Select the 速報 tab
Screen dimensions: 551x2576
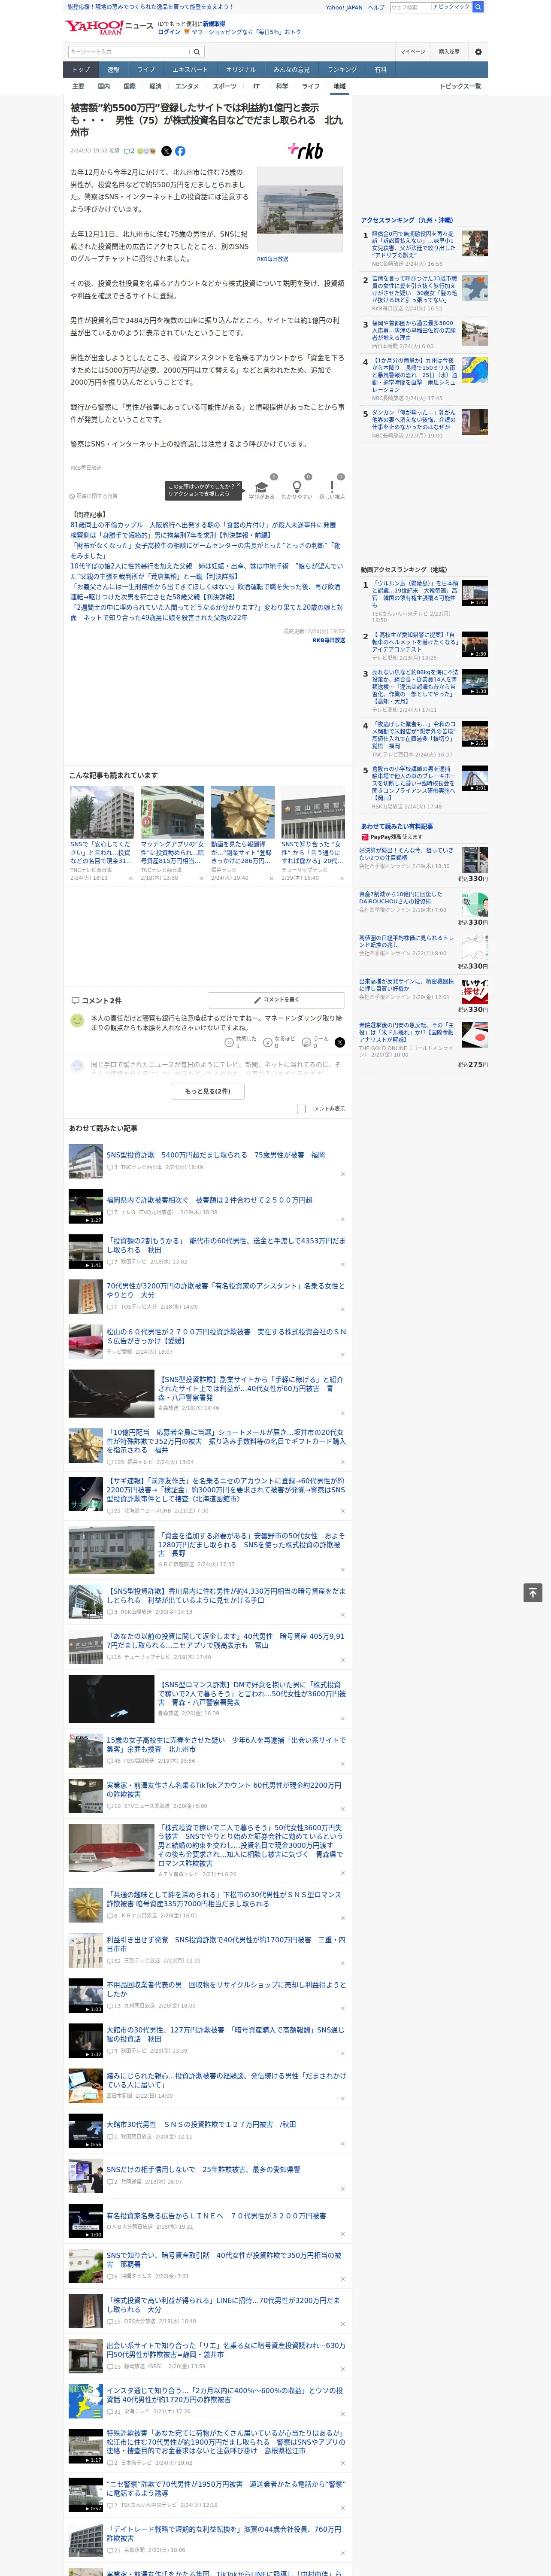tap(113, 70)
